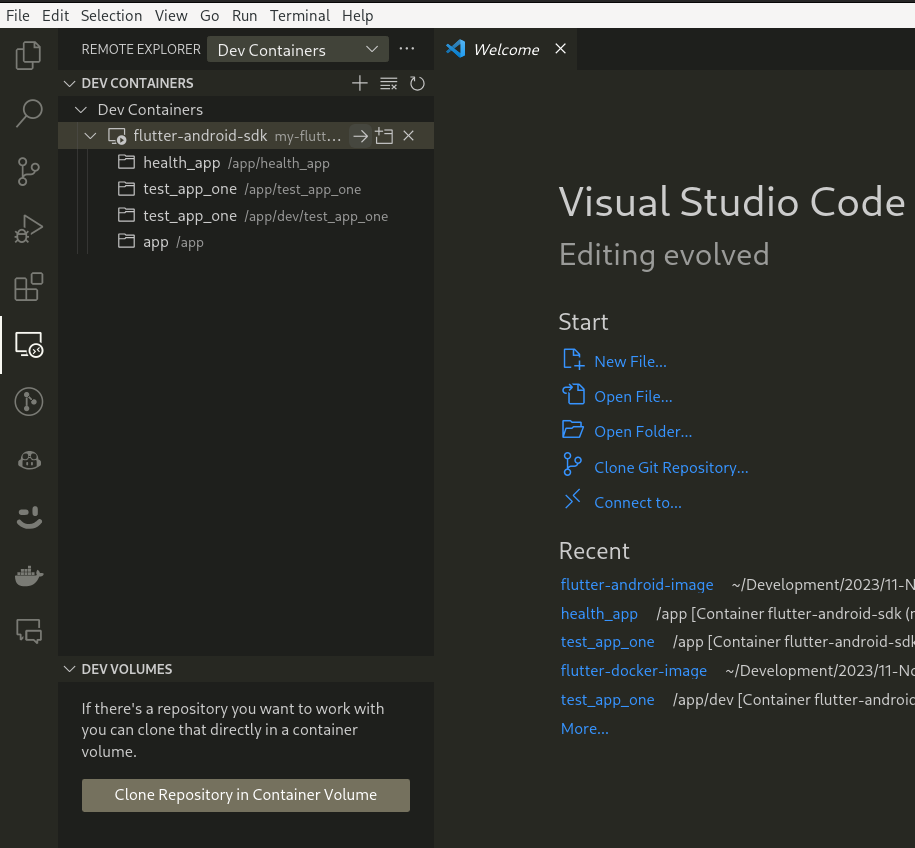Click the Open File icon under Start
The height and width of the screenshot is (848, 915).
point(573,395)
